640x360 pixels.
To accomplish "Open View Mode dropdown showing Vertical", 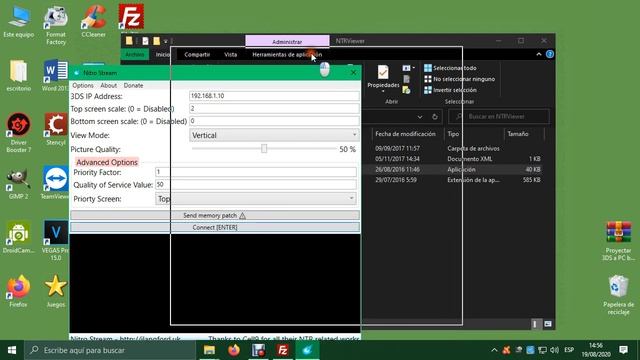I will click(x=274, y=135).
